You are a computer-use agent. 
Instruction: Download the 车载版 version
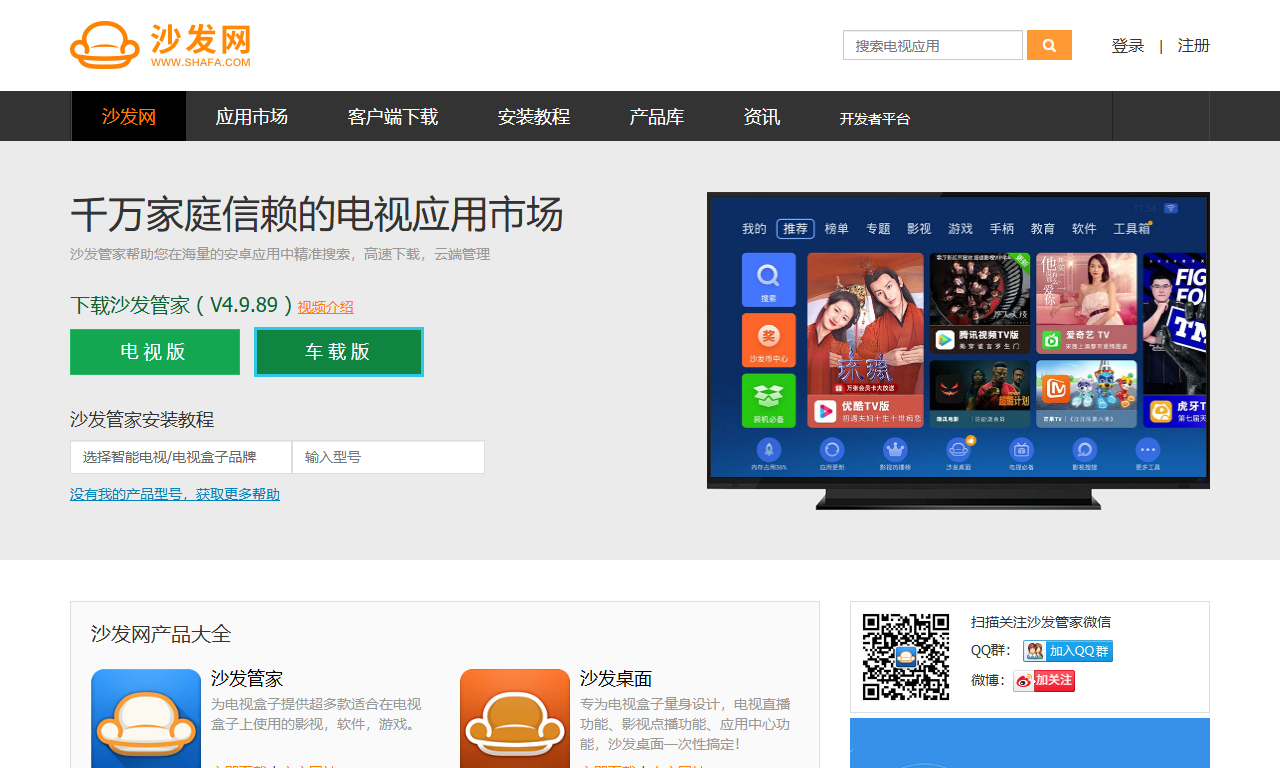click(x=339, y=352)
